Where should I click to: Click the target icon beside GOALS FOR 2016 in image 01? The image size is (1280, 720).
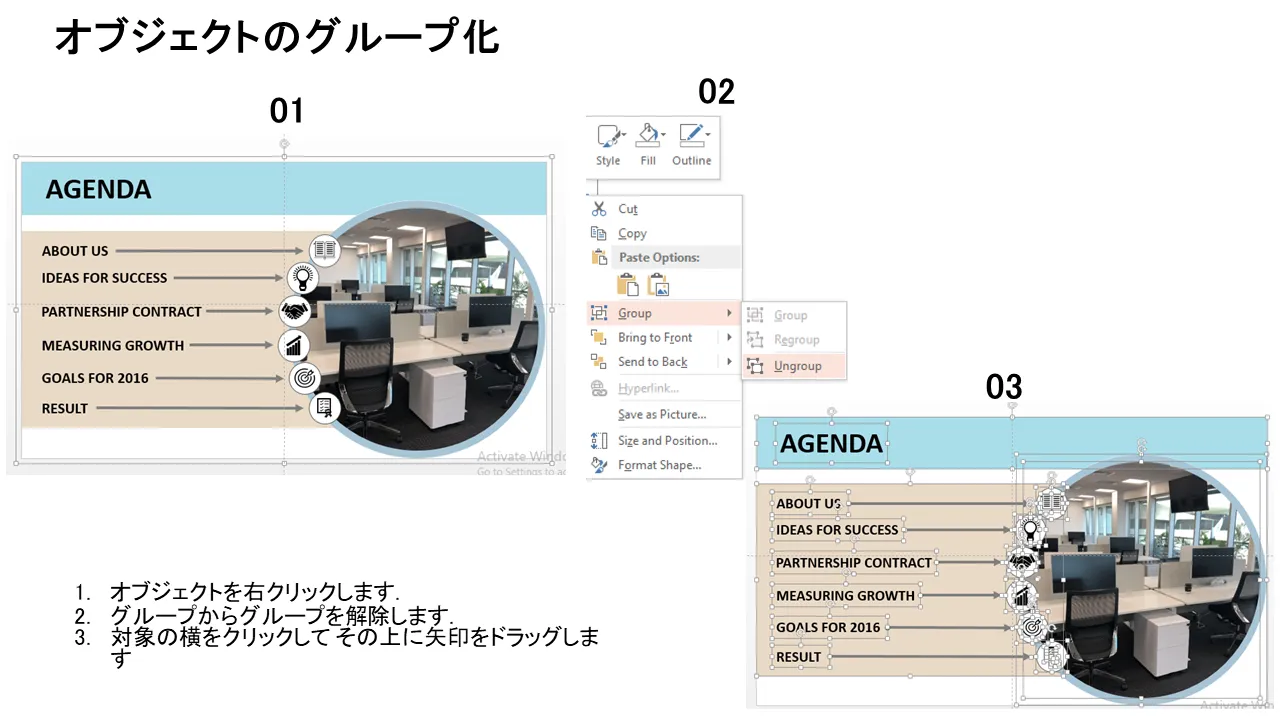coord(303,378)
